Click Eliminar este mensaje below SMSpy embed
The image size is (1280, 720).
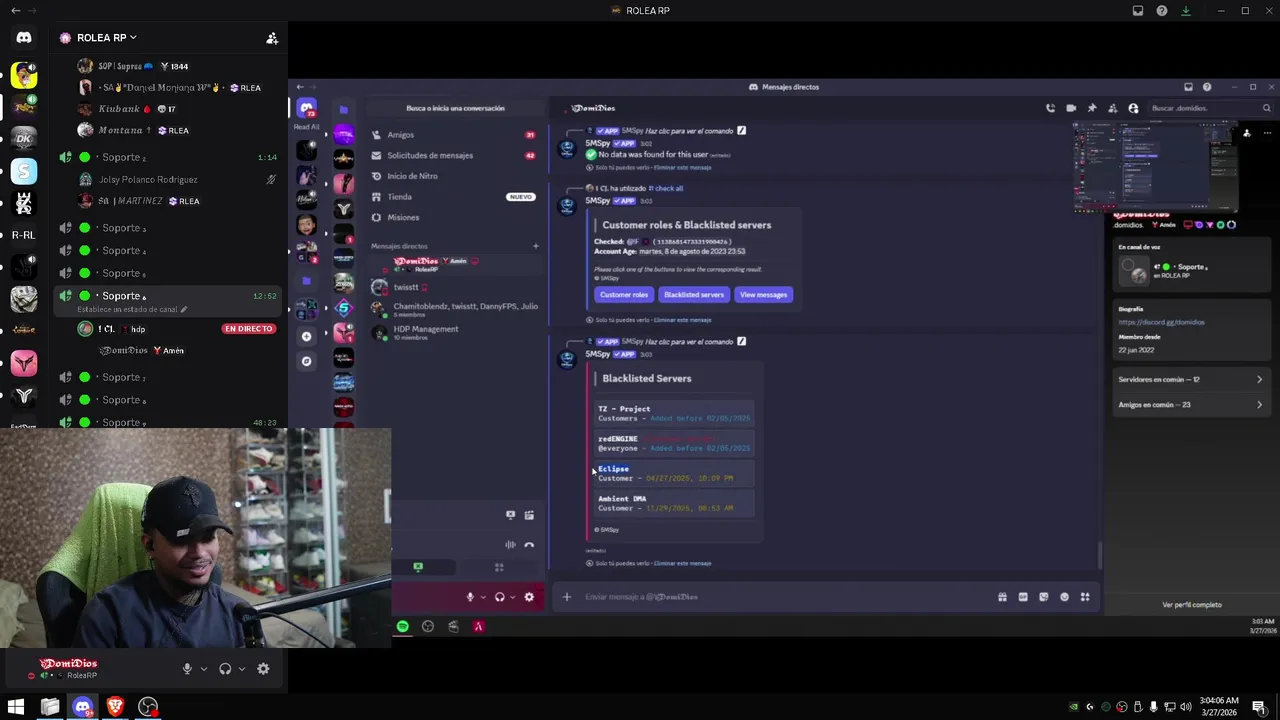[683, 563]
